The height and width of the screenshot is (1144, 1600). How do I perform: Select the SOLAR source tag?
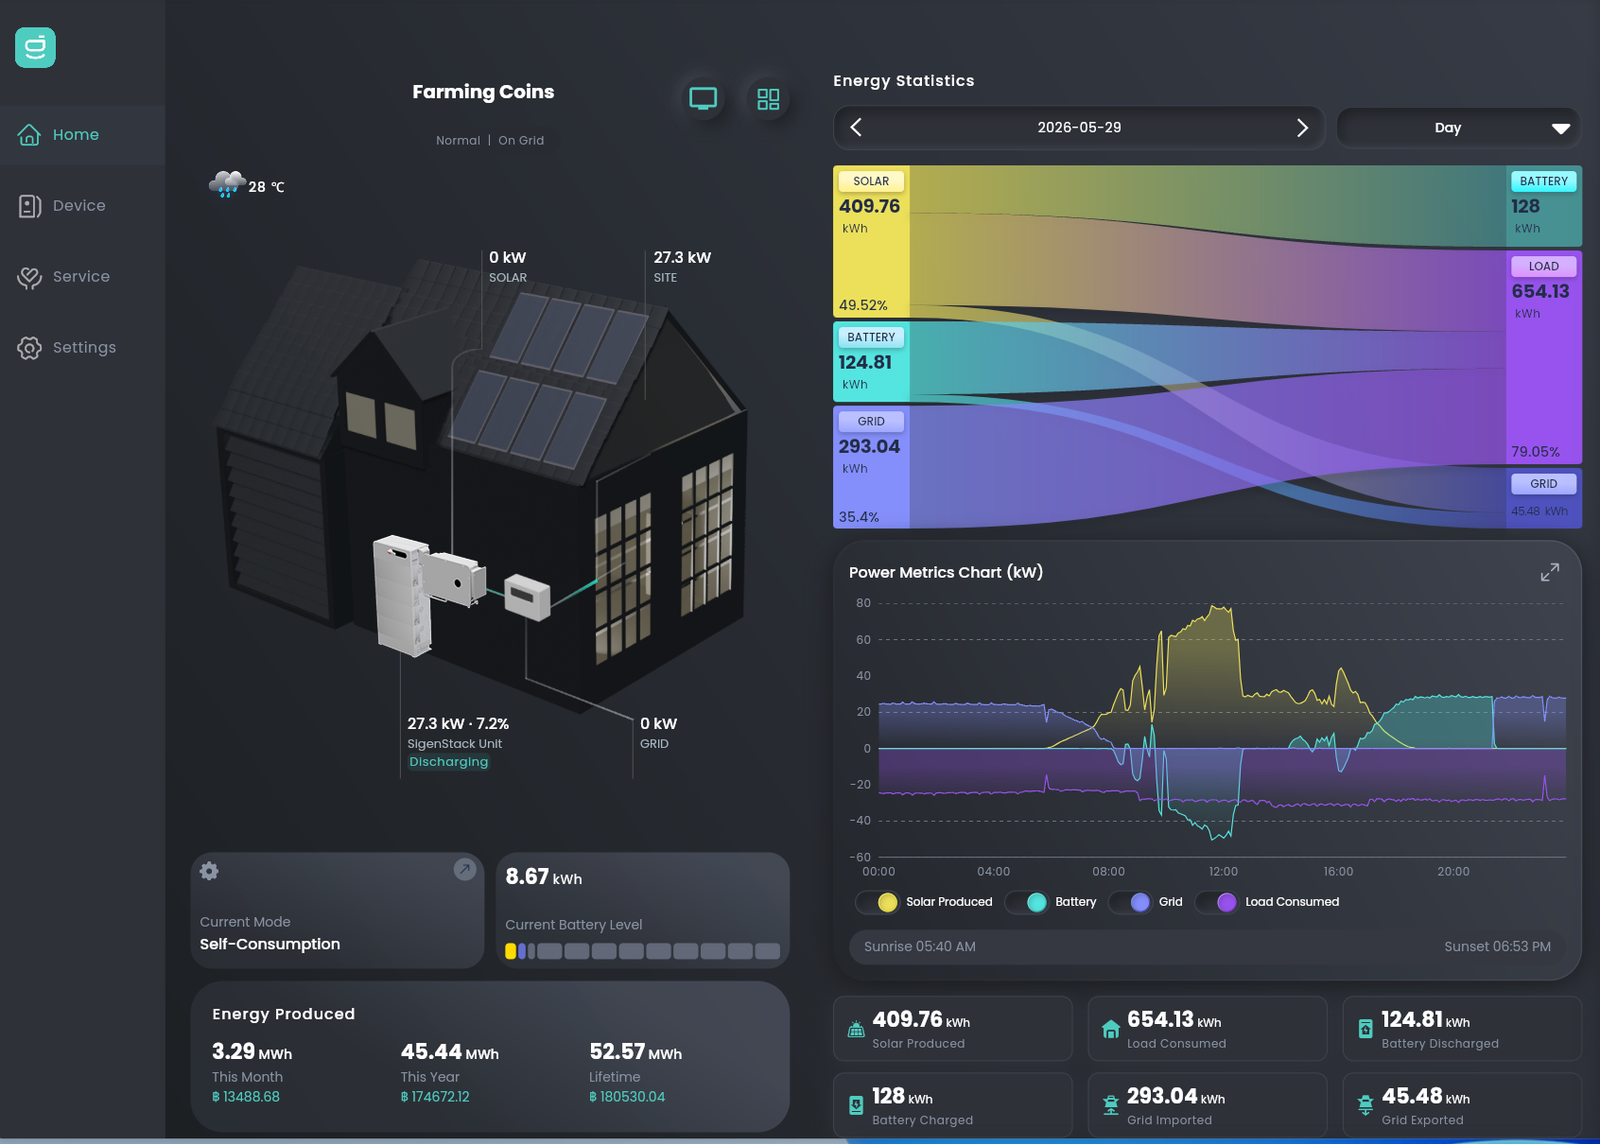871,181
